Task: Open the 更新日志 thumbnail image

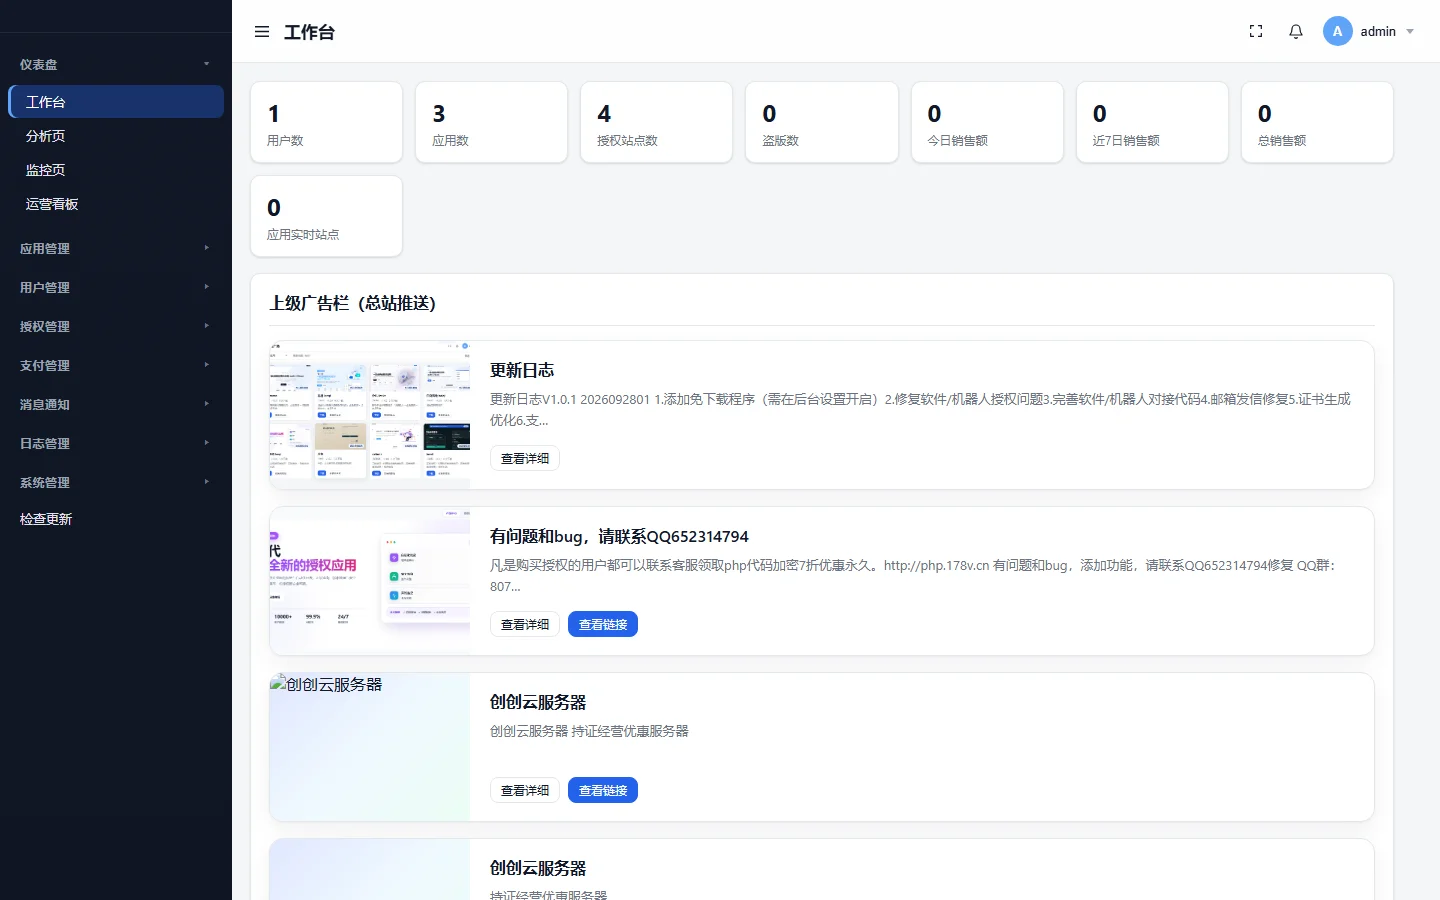Action: [370, 415]
